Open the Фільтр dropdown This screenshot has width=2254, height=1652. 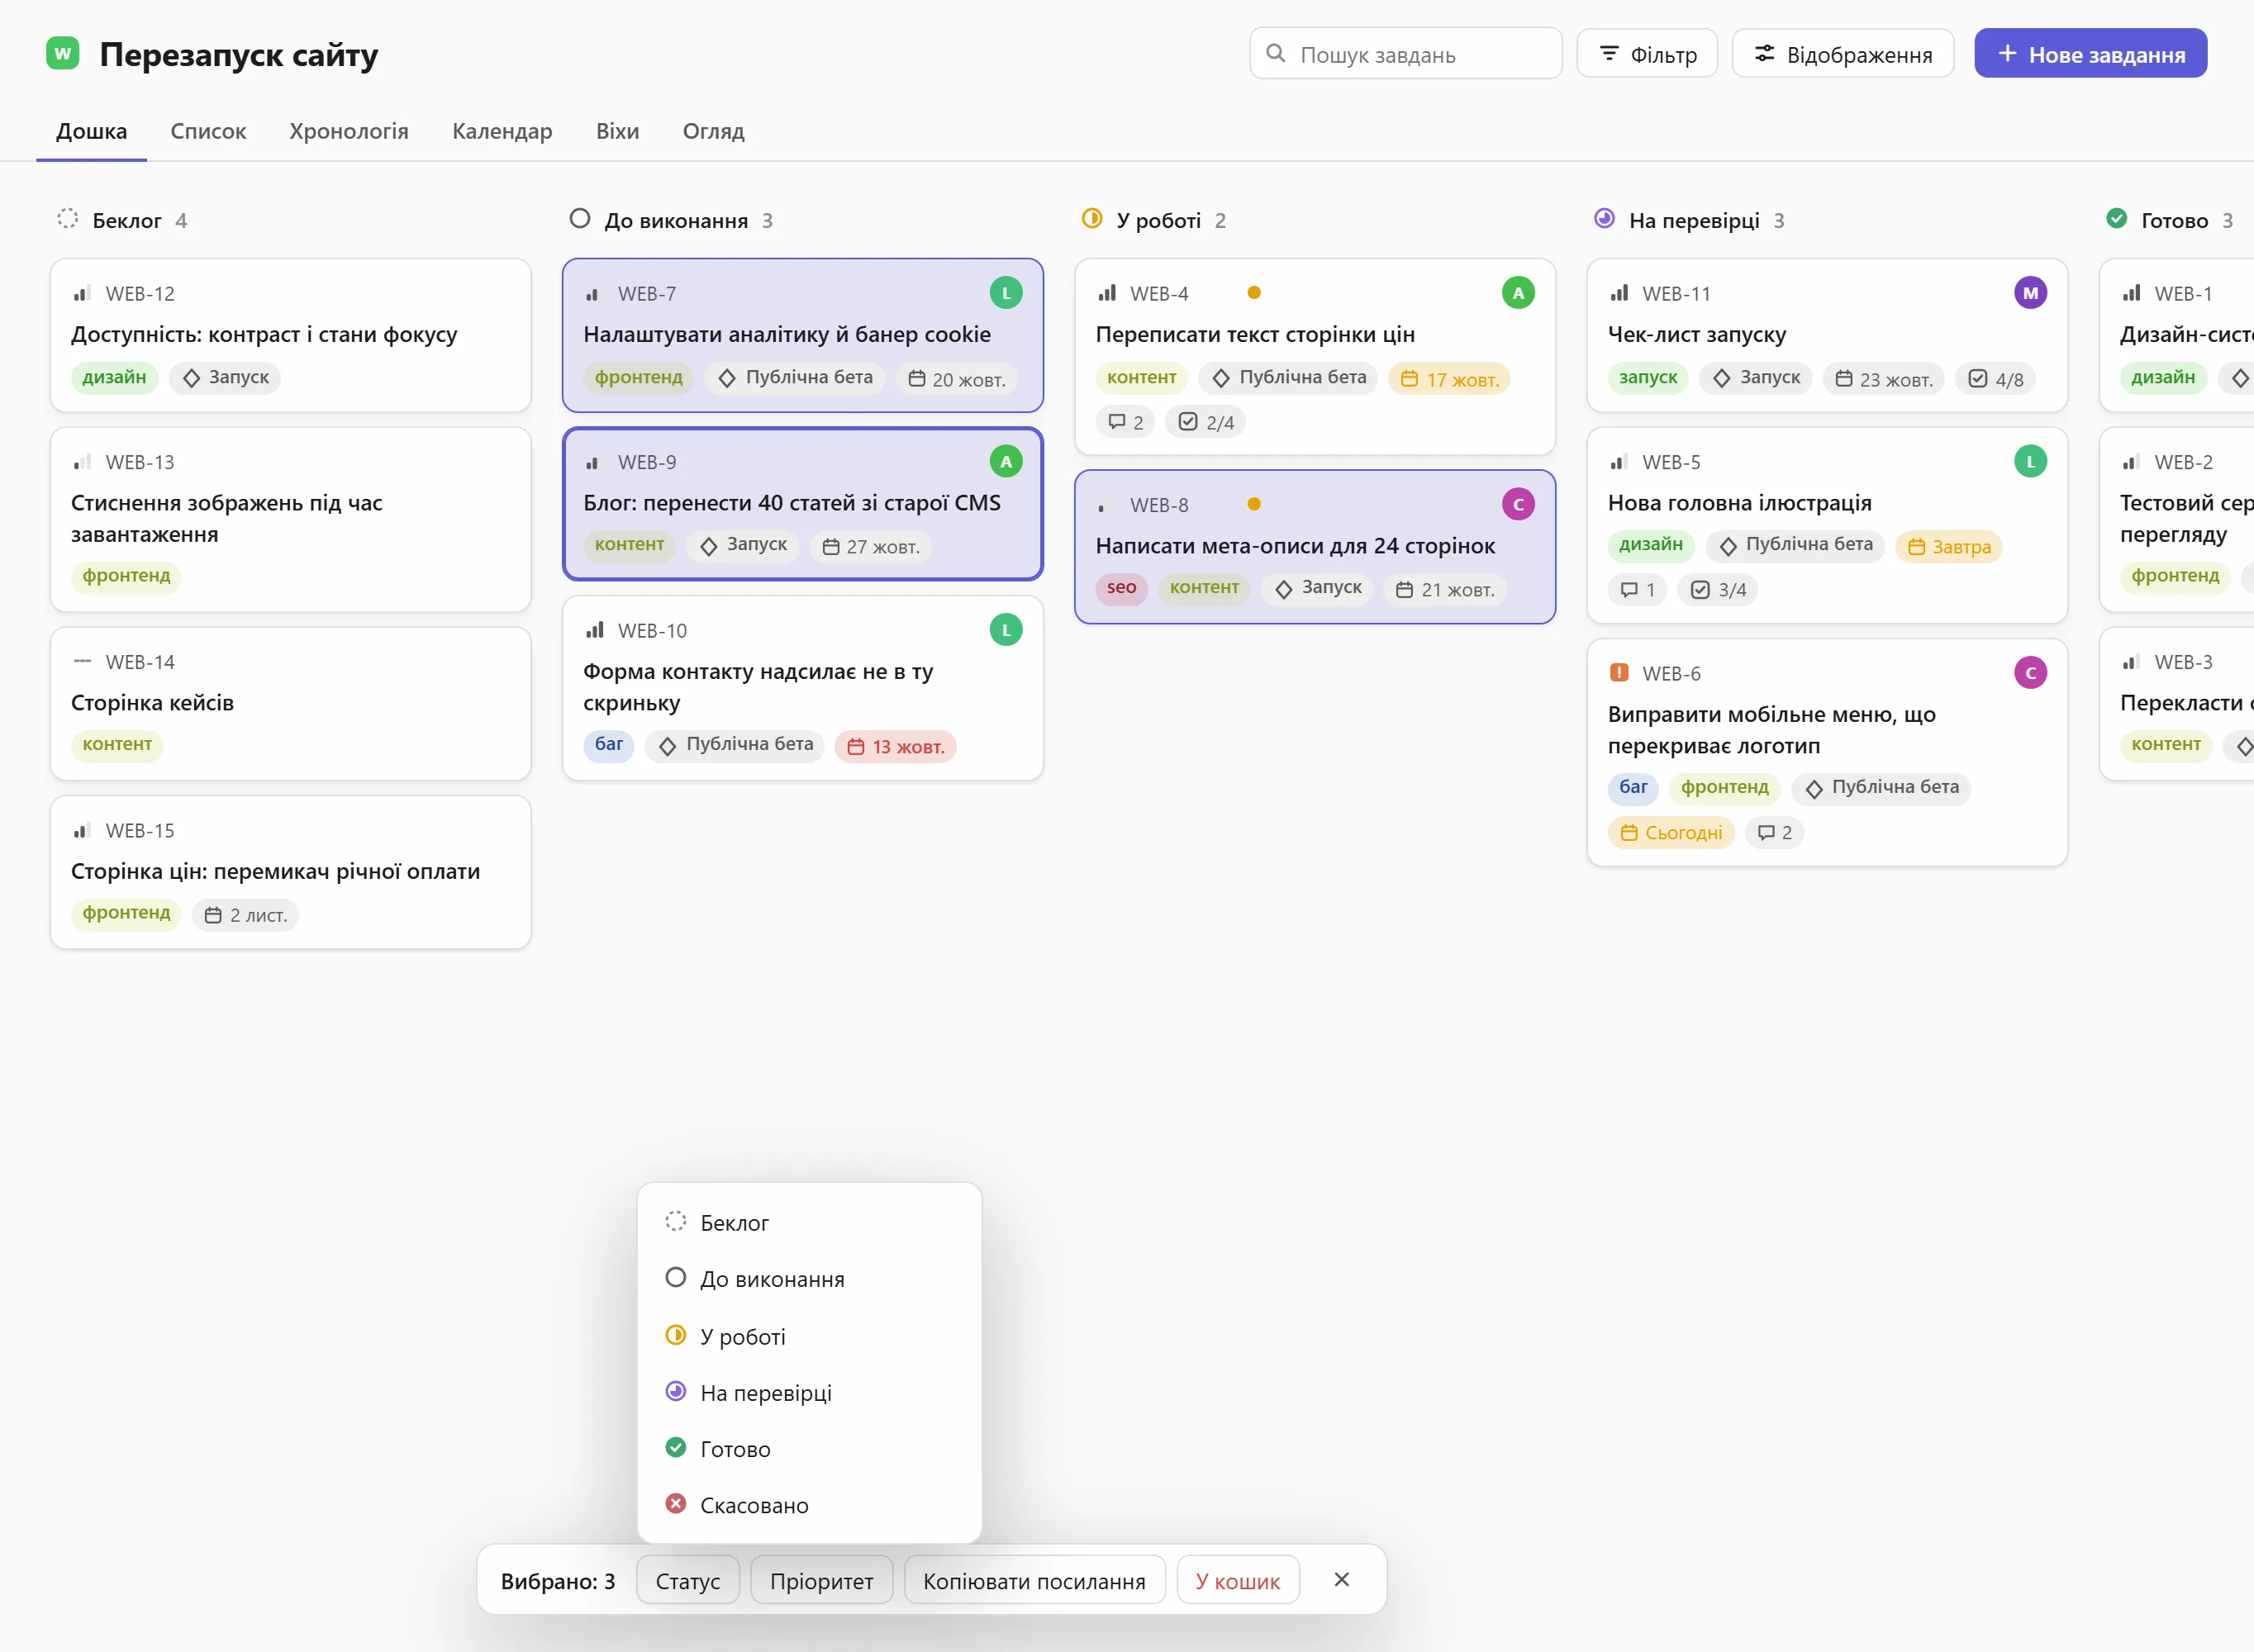click(1647, 54)
